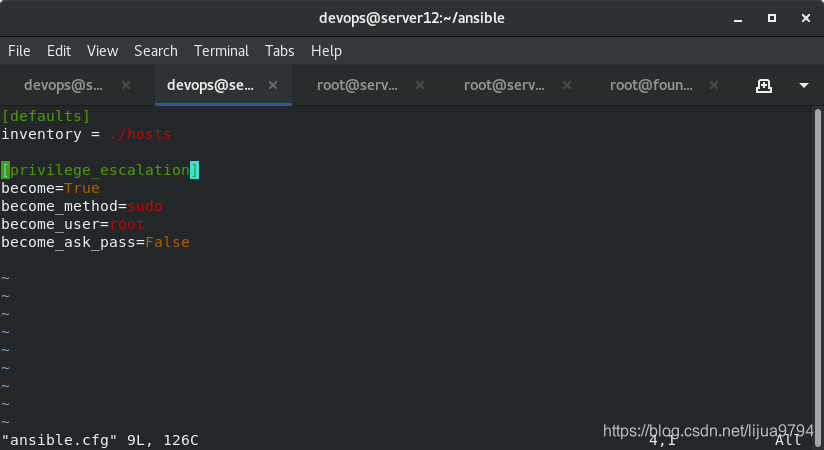Viewport: 824px width, 450px height.
Task: Open the View menu
Action: click(x=102, y=51)
